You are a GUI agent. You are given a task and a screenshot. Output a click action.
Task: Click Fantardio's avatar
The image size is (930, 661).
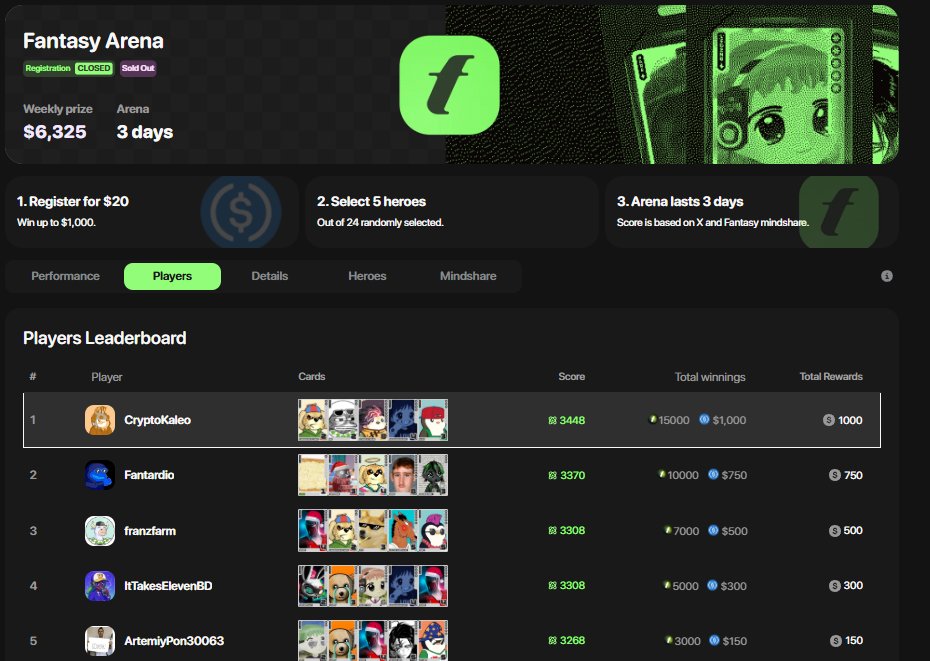tap(100, 475)
